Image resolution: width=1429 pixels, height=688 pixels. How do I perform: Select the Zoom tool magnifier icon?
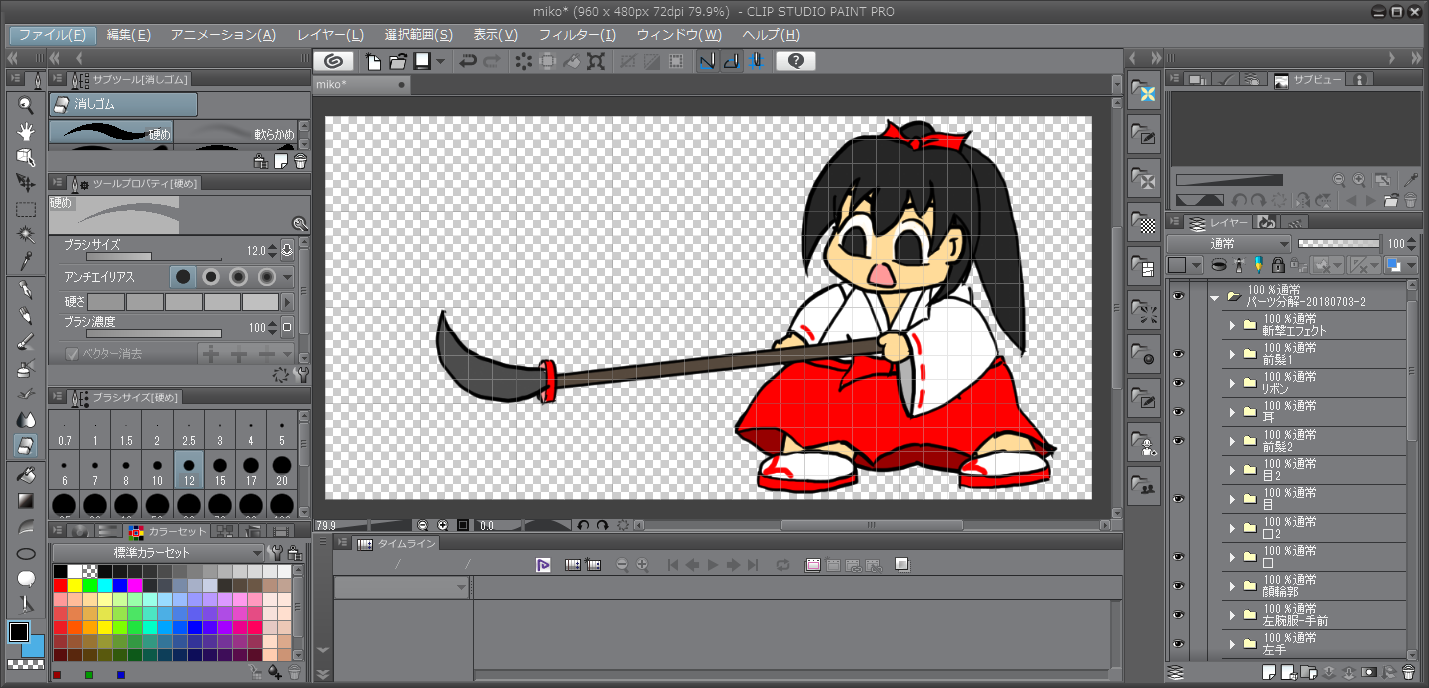coord(25,104)
